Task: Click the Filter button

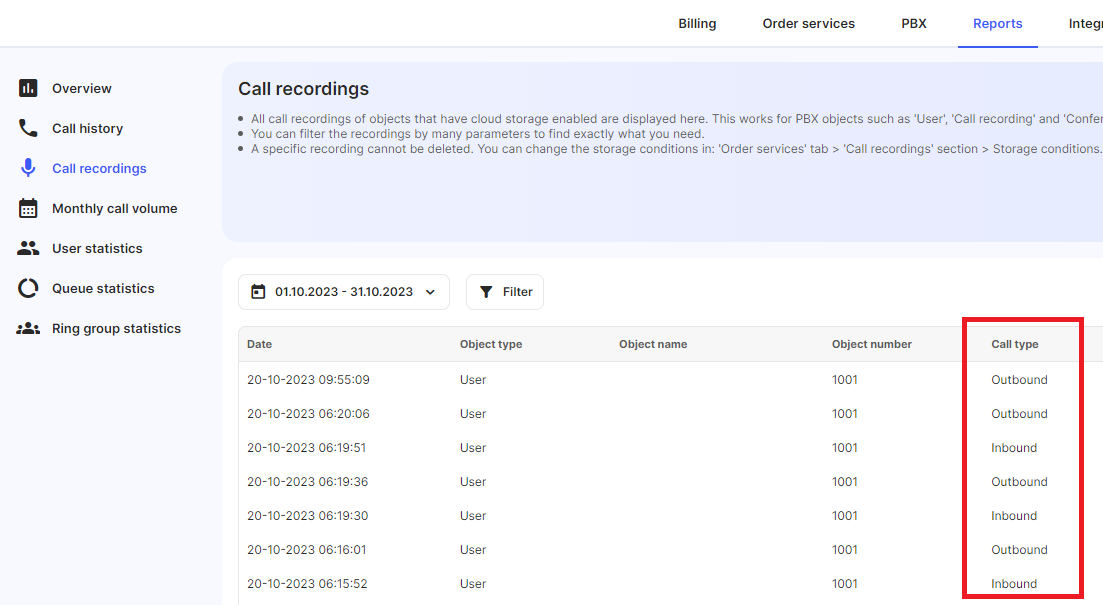Action: pyautogui.click(x=505, y=292)
